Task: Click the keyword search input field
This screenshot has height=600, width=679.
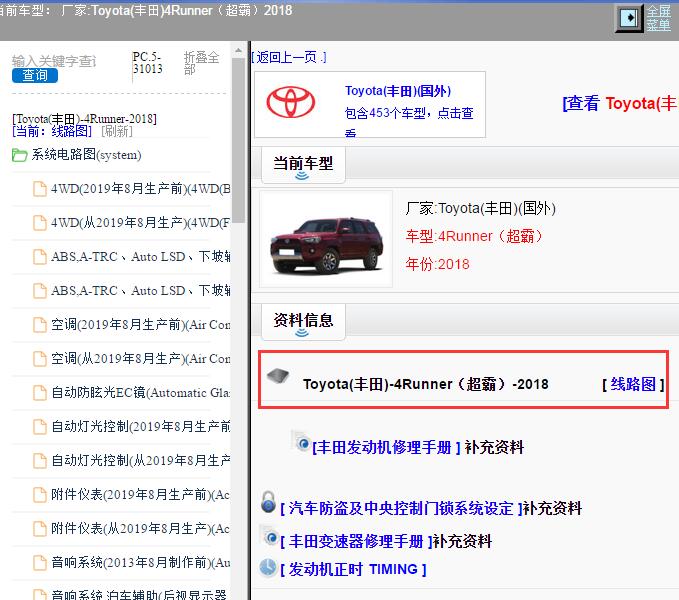Action: click(x=55, y=61)
